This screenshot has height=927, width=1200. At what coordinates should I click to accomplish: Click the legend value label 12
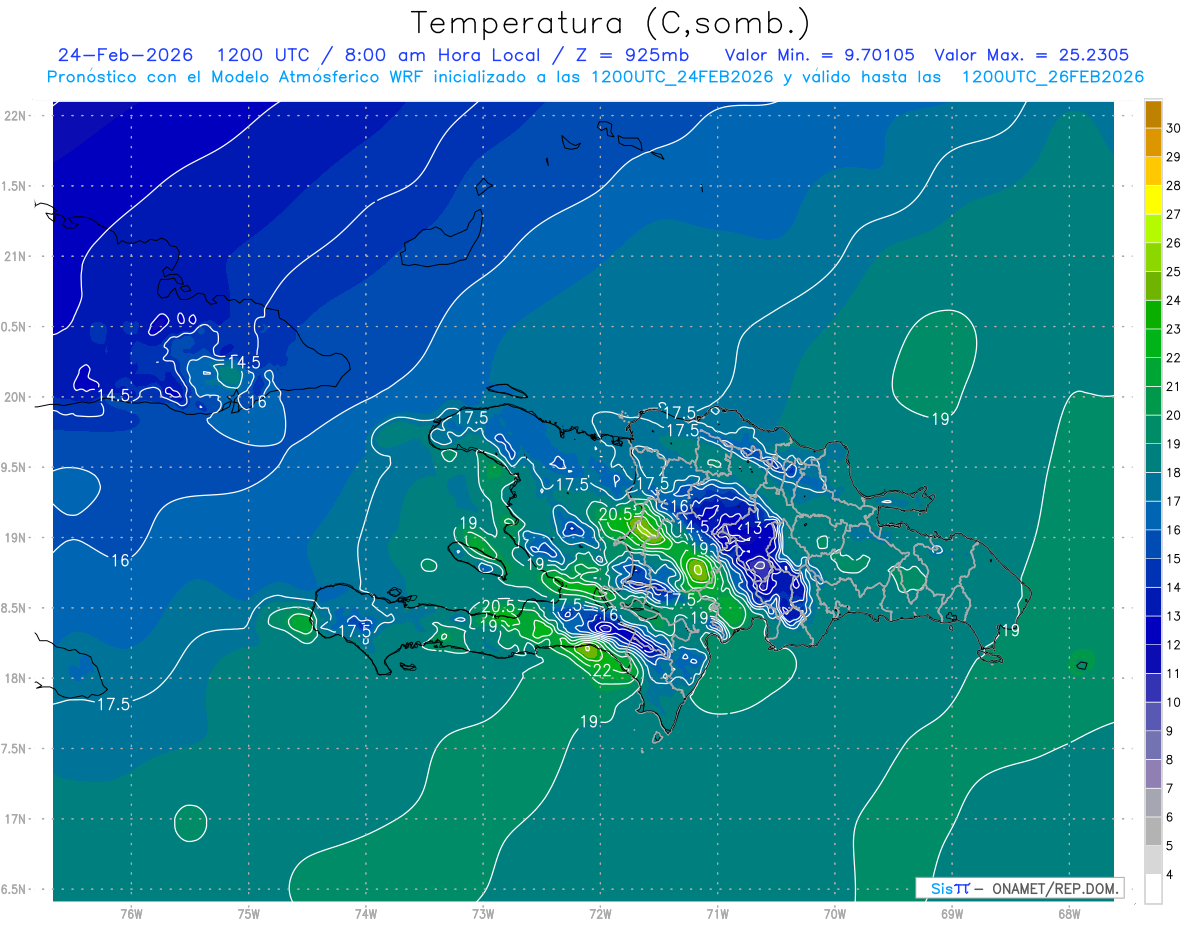(x=1174, y=645)
